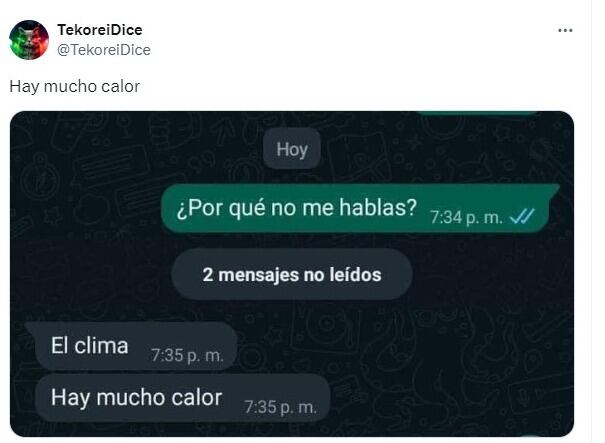Click the 7:35 p. m. time beside 'El clima'
Image resolution: width=605 pixels, height=443 pixels.
[x=188, y=355]
